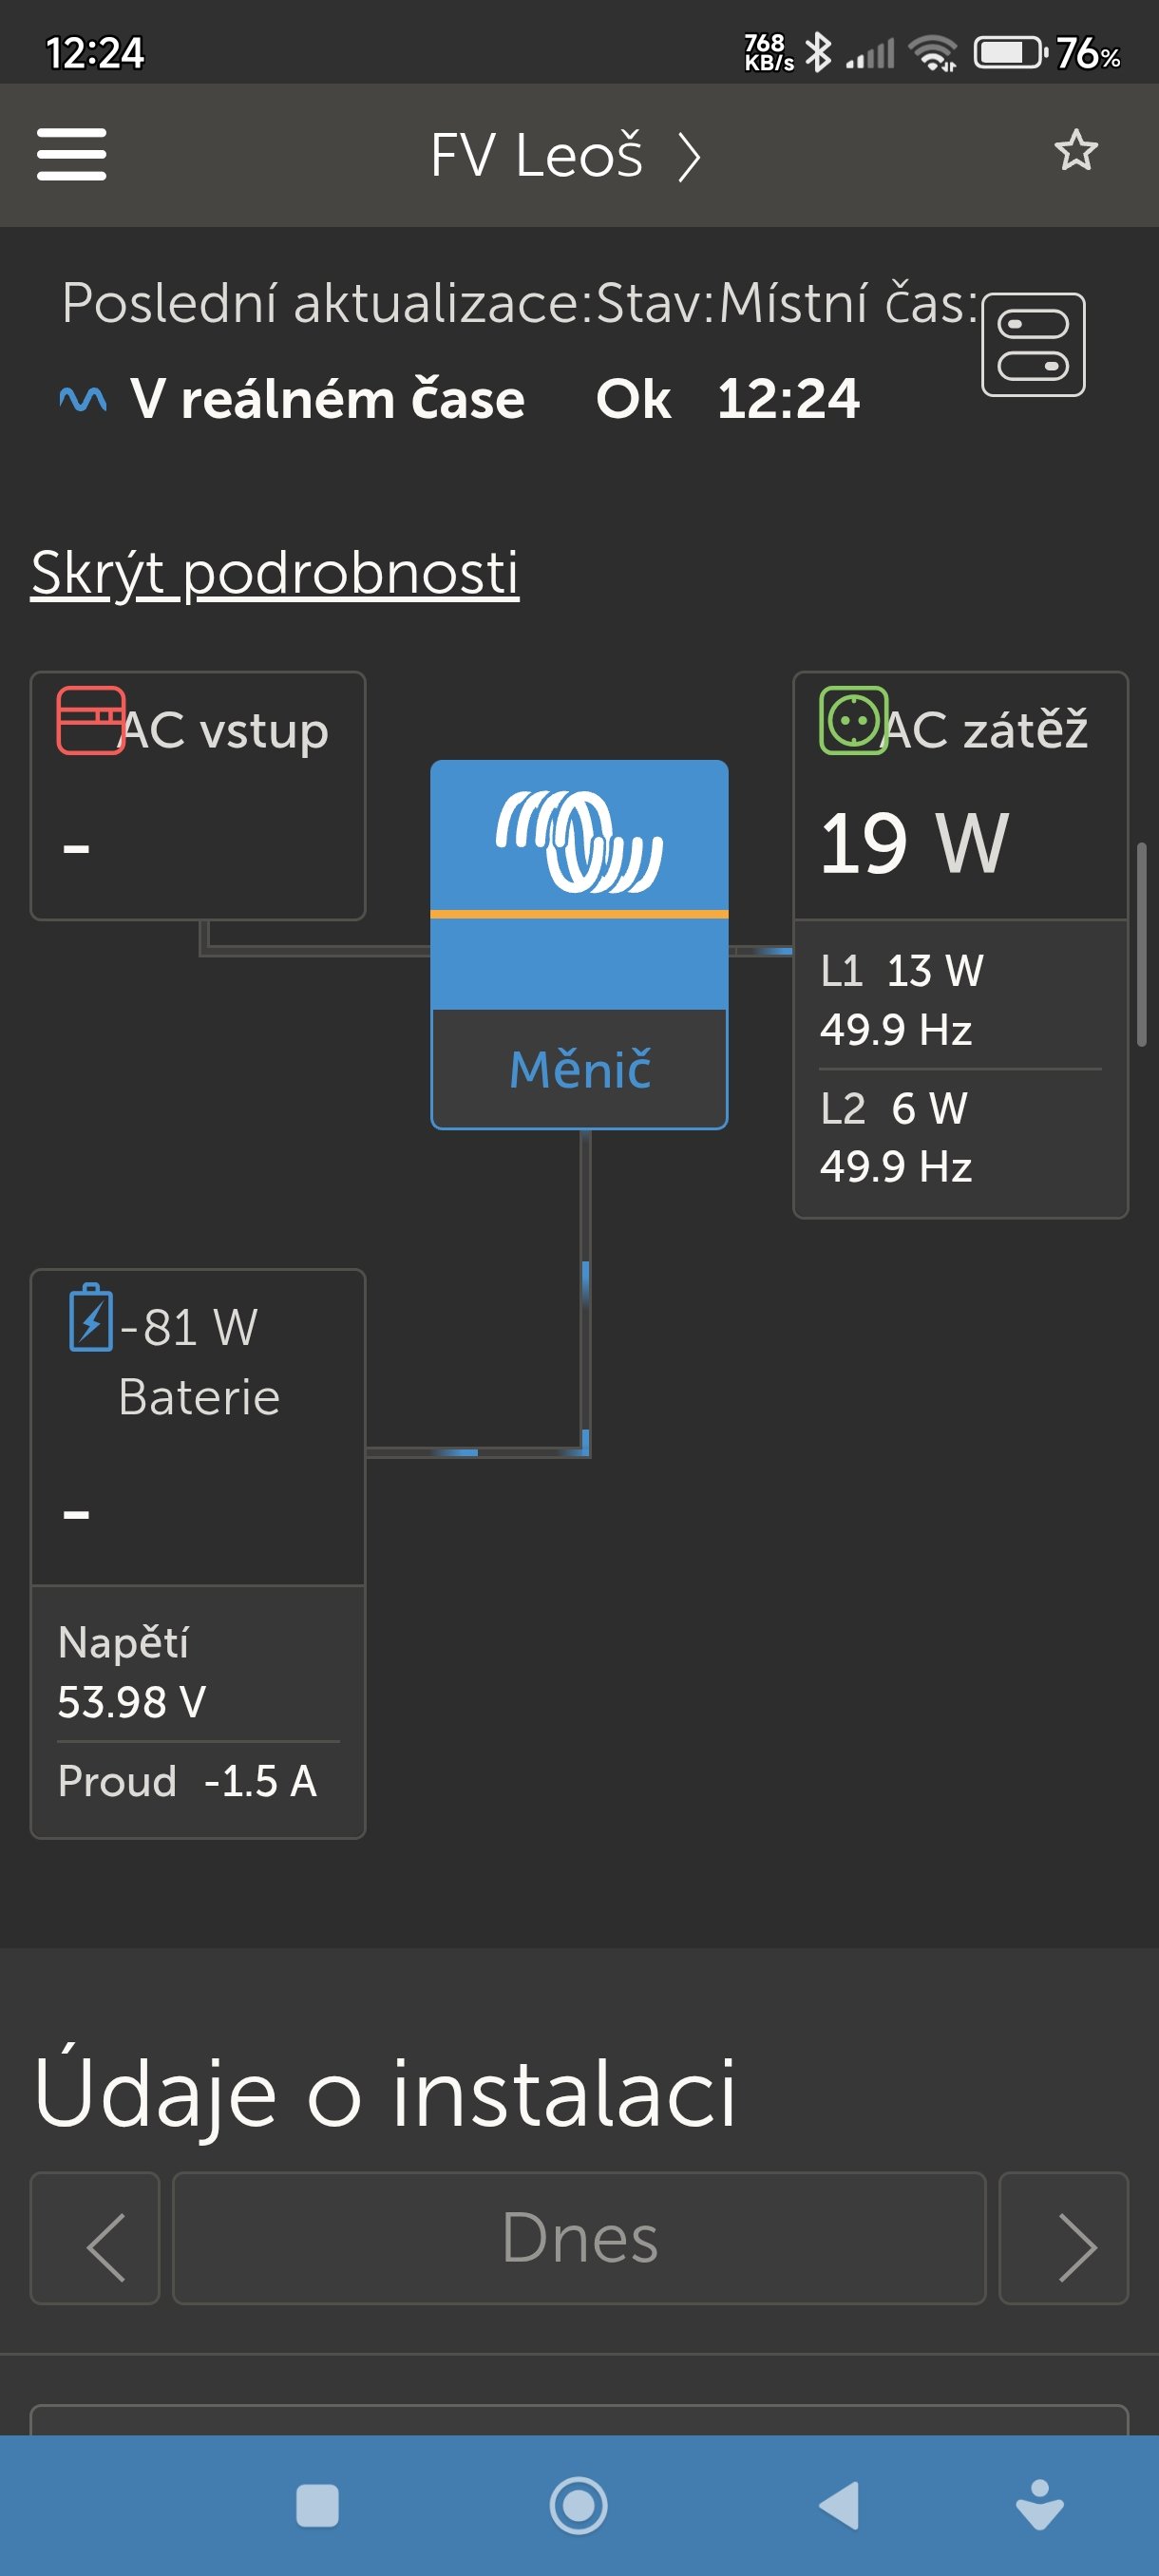Tap the device list controls icon
This screenshot has height=2576, width=1159.
click(1032, 344)
